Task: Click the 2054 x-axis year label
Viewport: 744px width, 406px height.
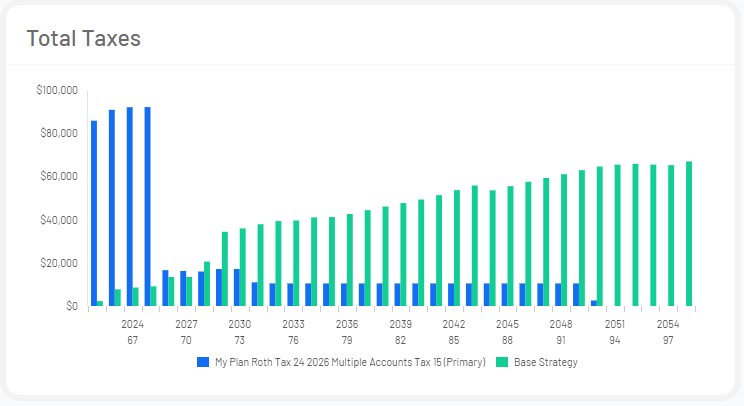Action: [x=668, y=325]
